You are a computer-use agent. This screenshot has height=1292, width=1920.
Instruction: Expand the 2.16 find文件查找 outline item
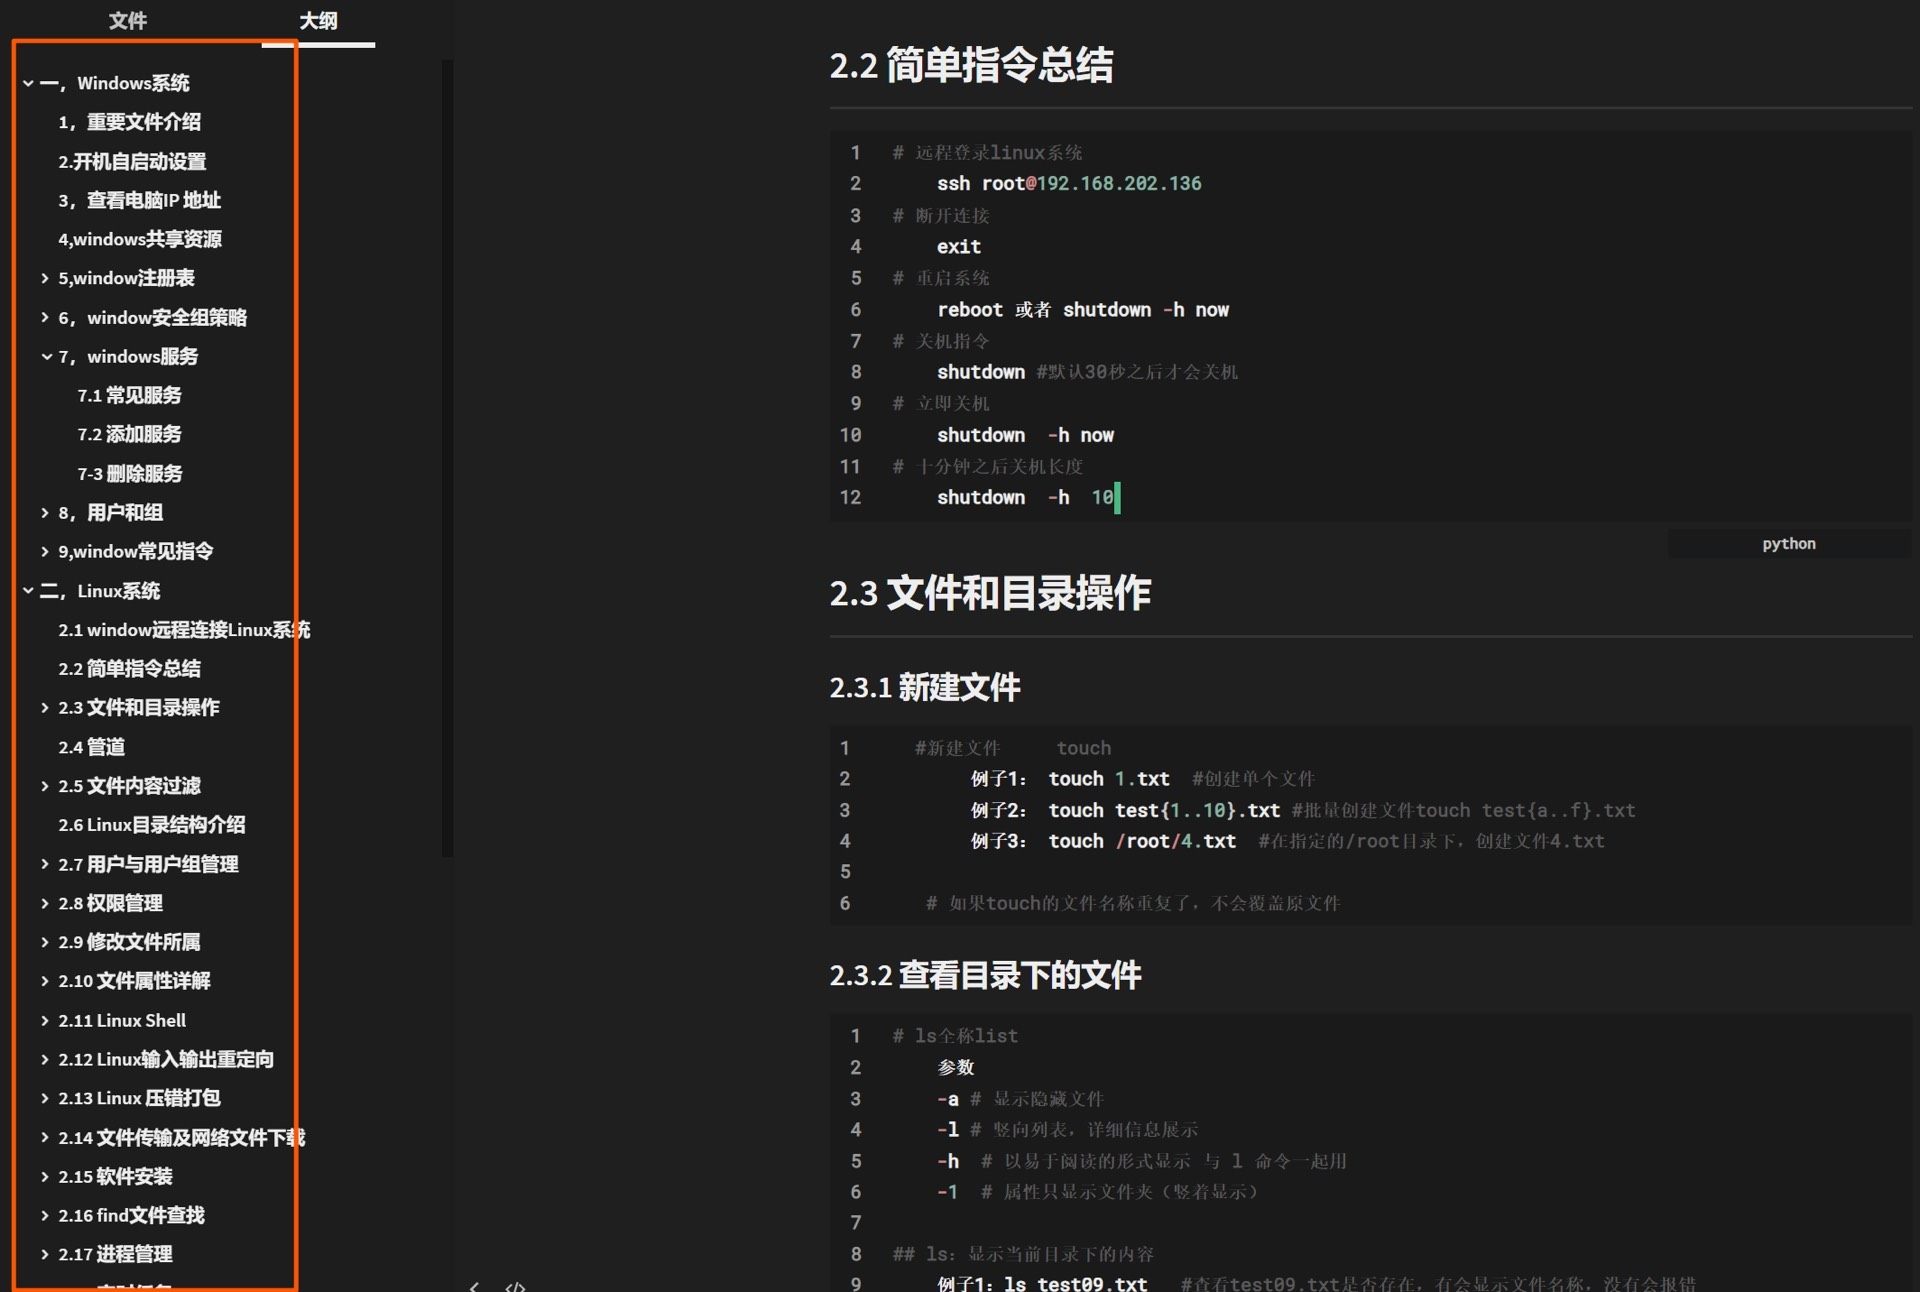point(45,1215)
